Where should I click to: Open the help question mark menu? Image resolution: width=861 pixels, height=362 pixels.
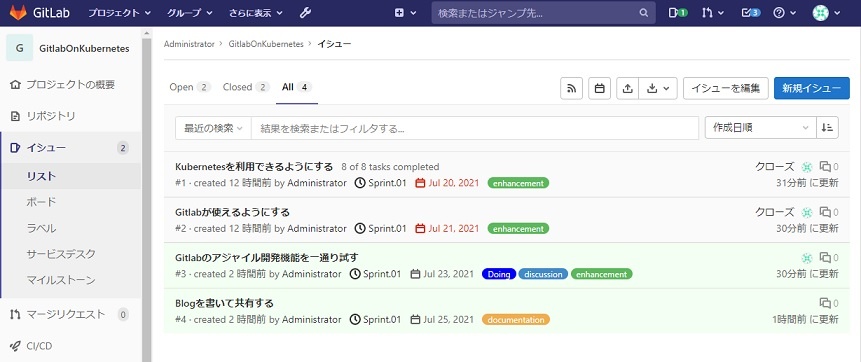coord(784,13)
